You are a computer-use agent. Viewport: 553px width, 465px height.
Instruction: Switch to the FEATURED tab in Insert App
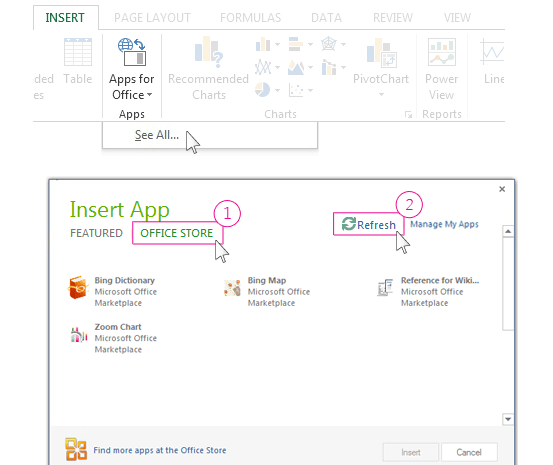pyautogui.click(x=96, y=233)
